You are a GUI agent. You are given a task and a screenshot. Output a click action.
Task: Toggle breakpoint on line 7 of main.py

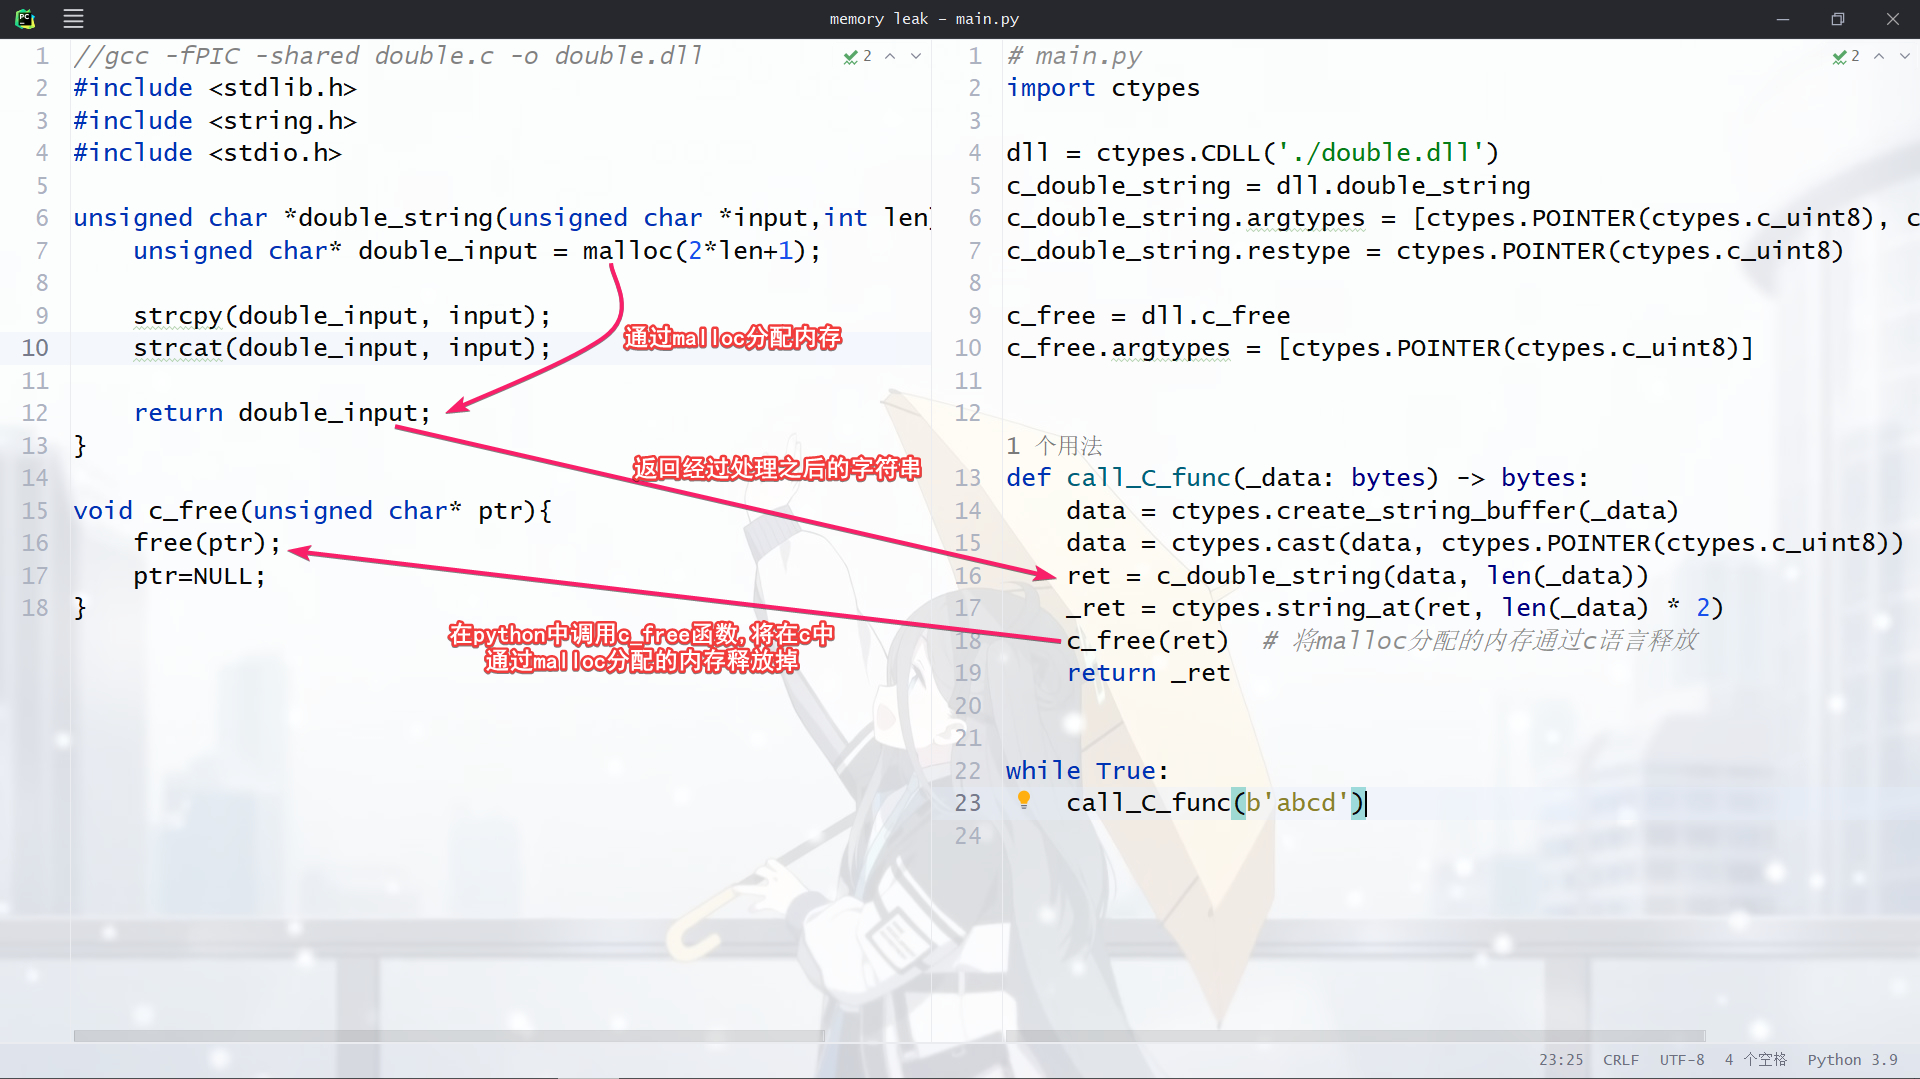click(x=974, y=251)
